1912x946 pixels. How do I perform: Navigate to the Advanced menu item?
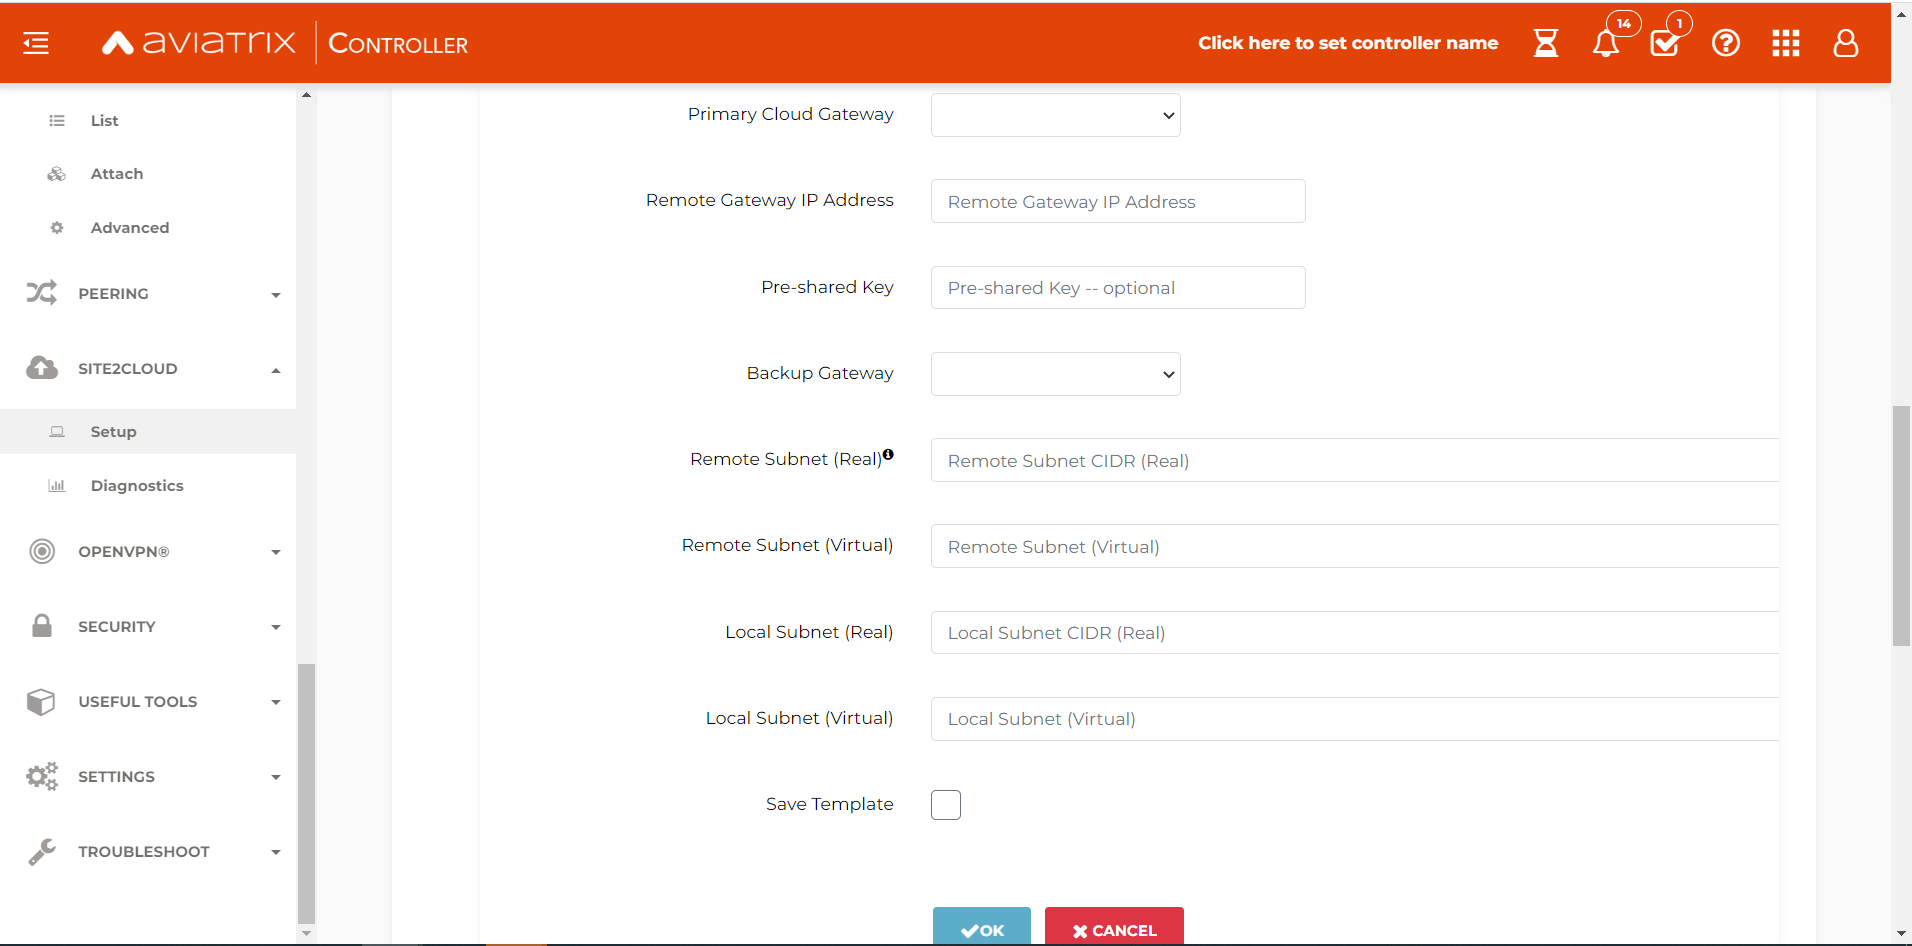(129, 227)
